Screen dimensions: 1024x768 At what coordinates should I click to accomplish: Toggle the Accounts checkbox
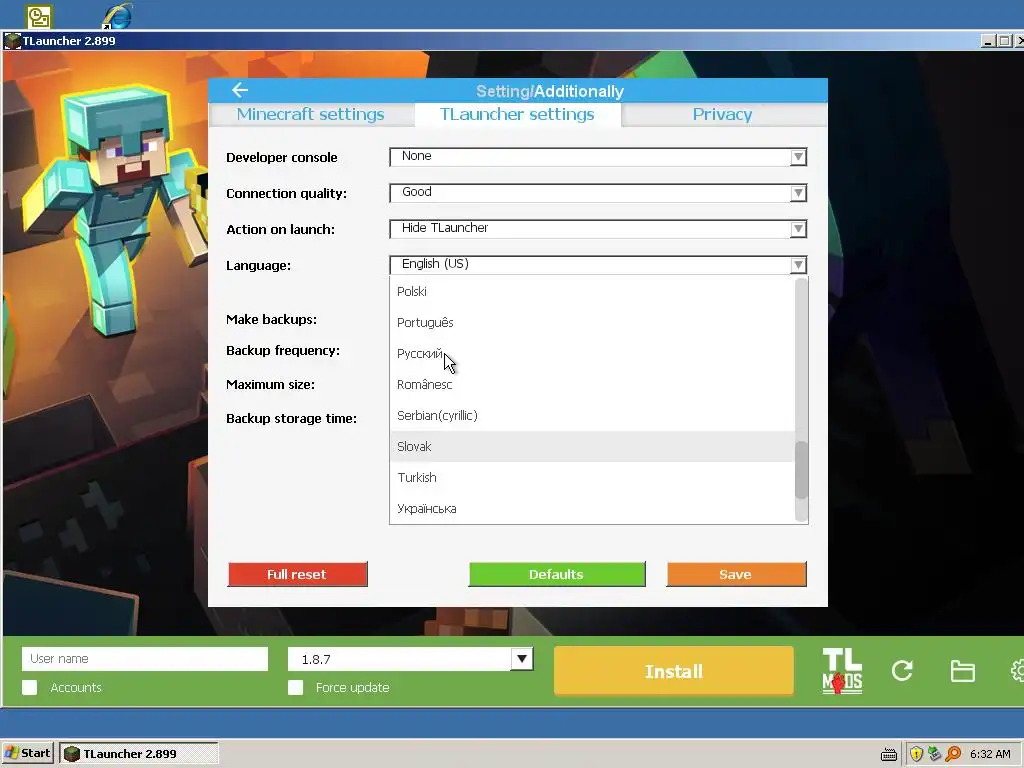[29, 687]
